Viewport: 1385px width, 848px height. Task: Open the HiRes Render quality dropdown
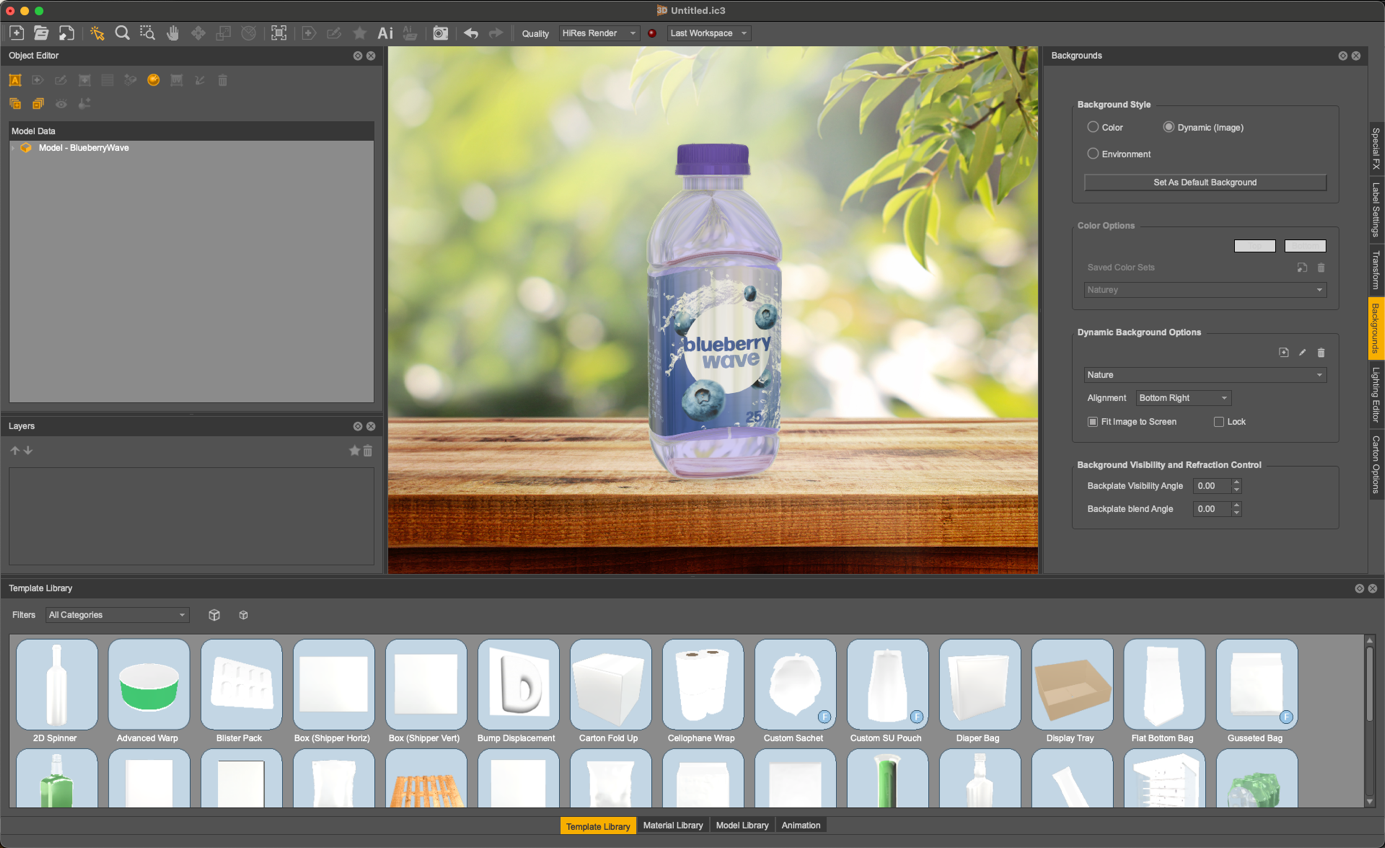coord(599,33)
